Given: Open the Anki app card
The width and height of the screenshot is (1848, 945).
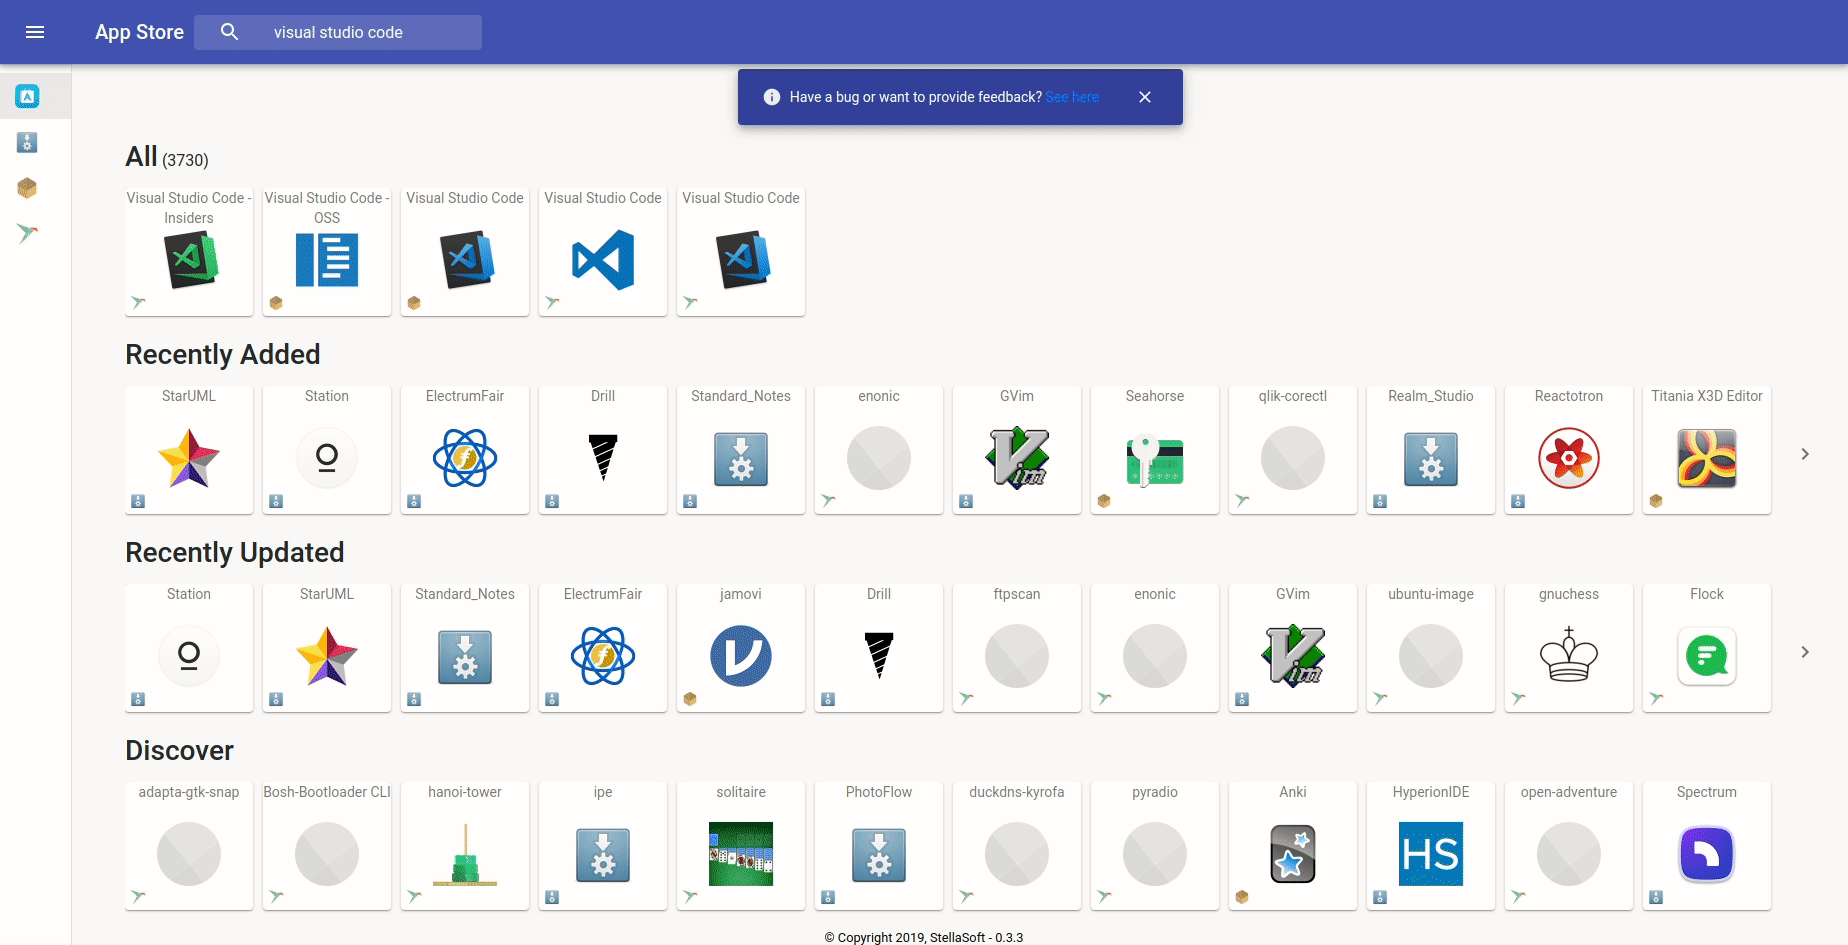Looking at the screenshot, I should click(1293, 846).
